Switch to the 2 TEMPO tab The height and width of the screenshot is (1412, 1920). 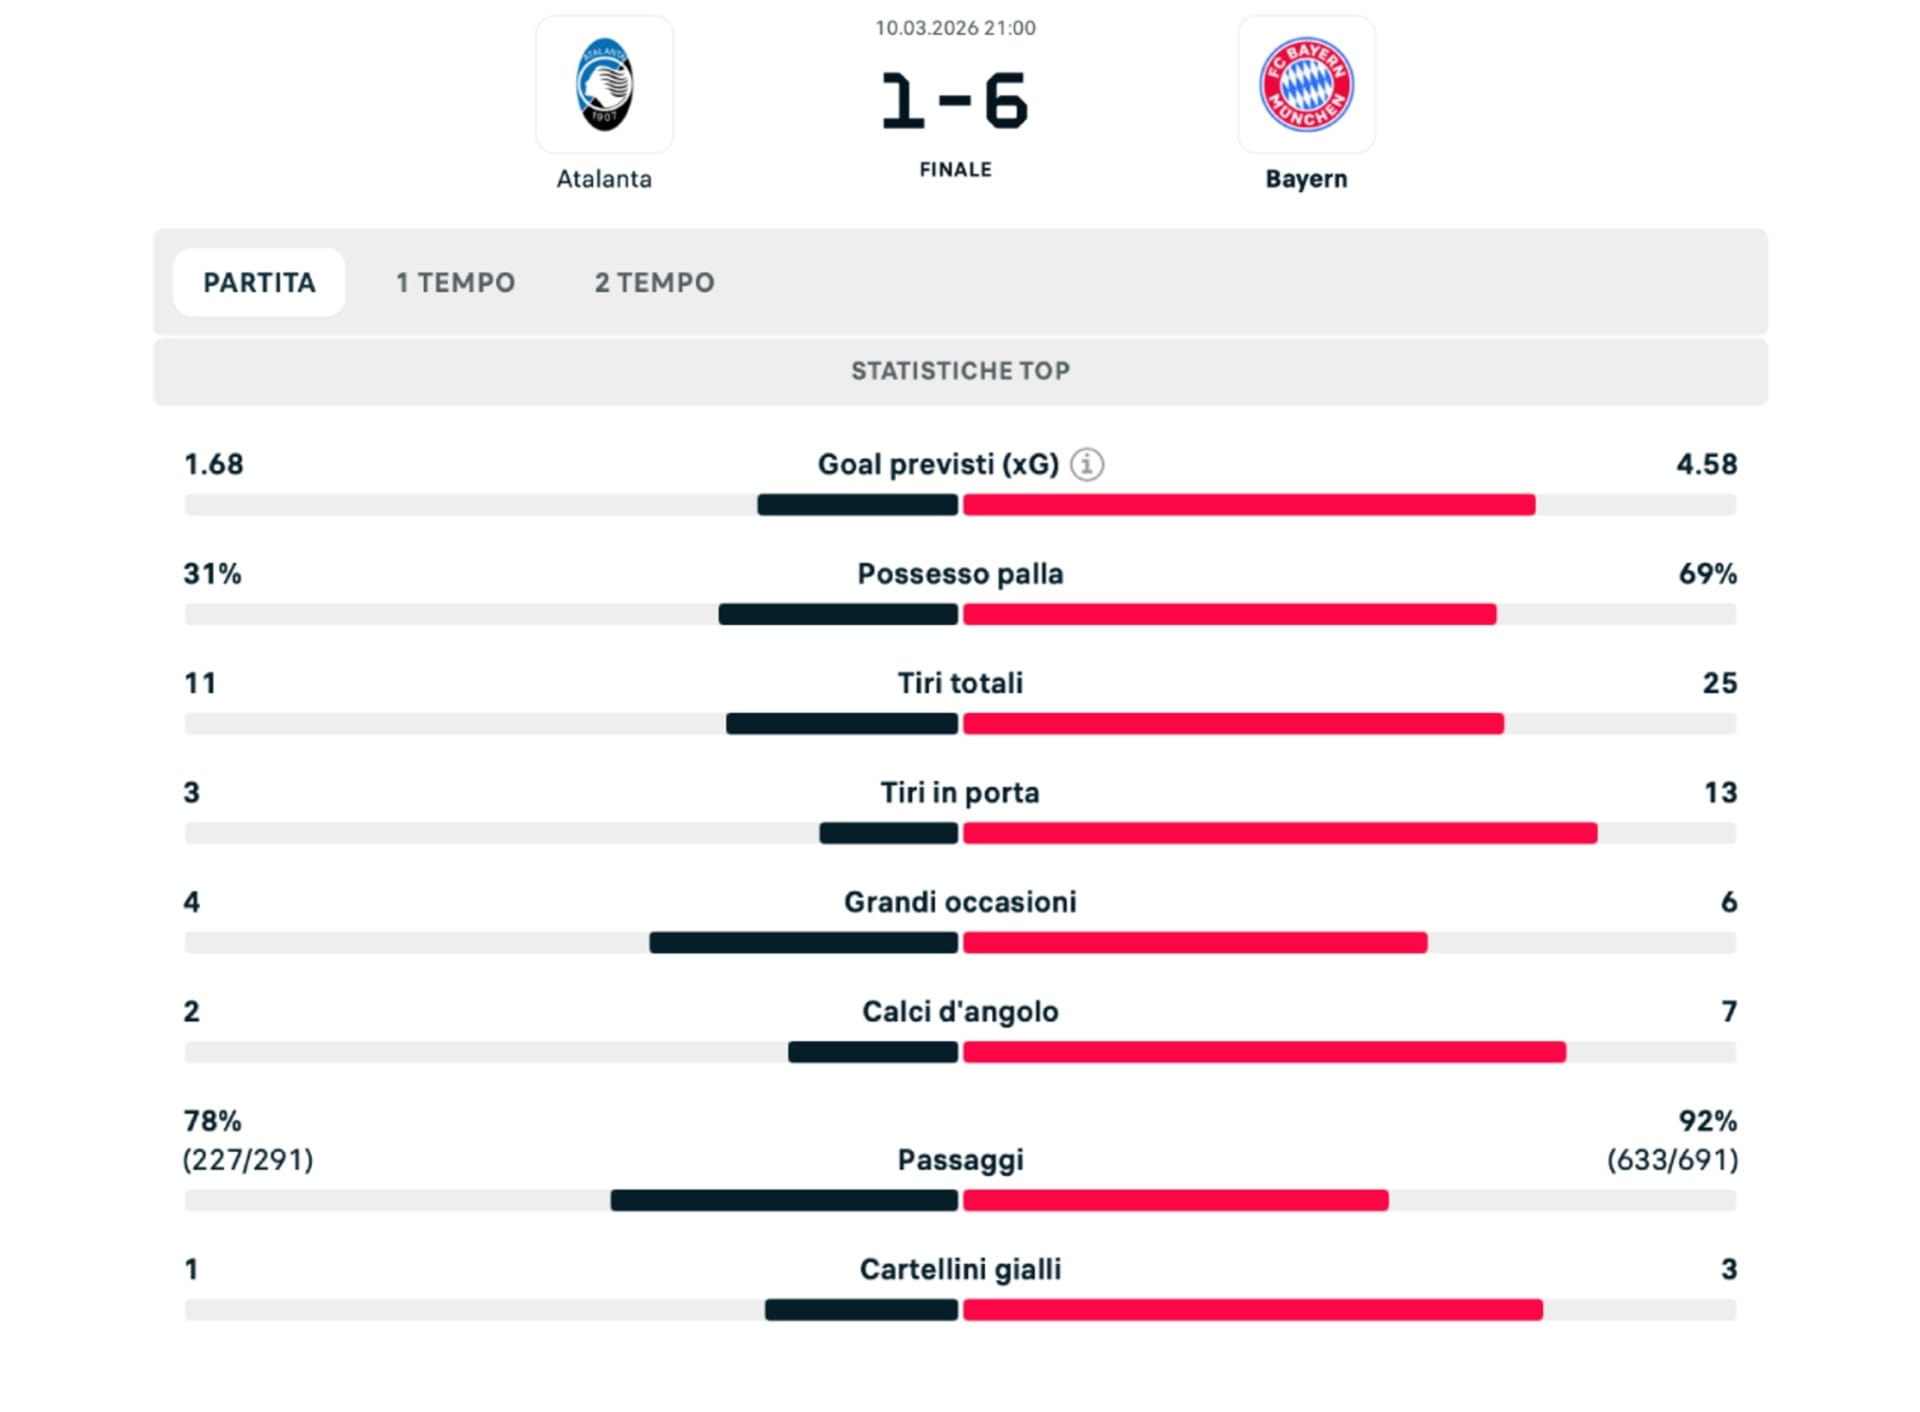[654, 283]
